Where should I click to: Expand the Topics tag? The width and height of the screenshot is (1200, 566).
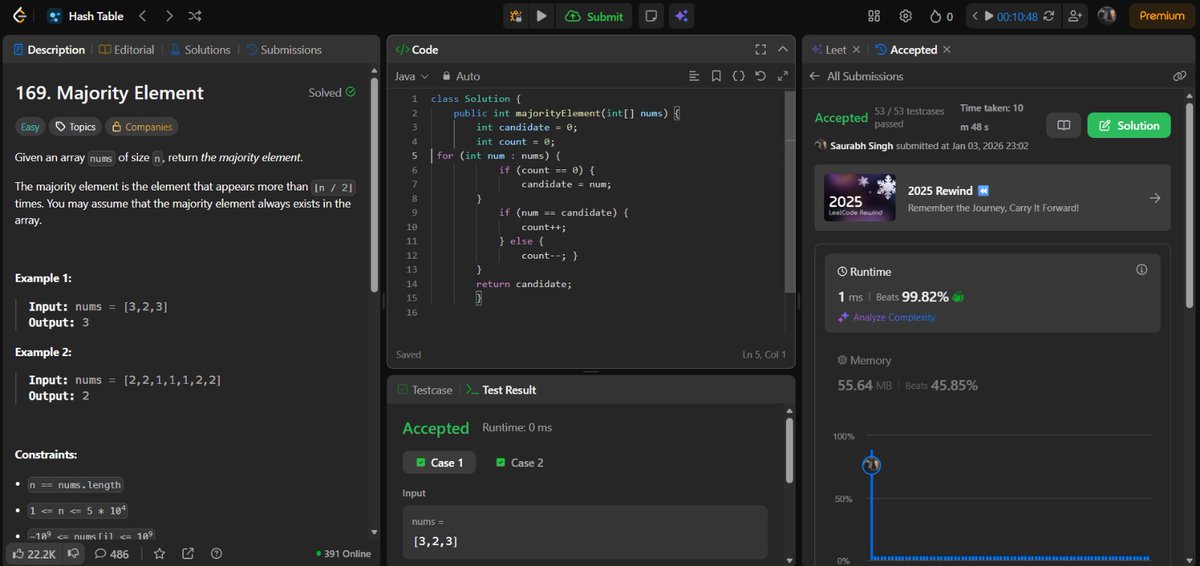click(x=75, y=127)
